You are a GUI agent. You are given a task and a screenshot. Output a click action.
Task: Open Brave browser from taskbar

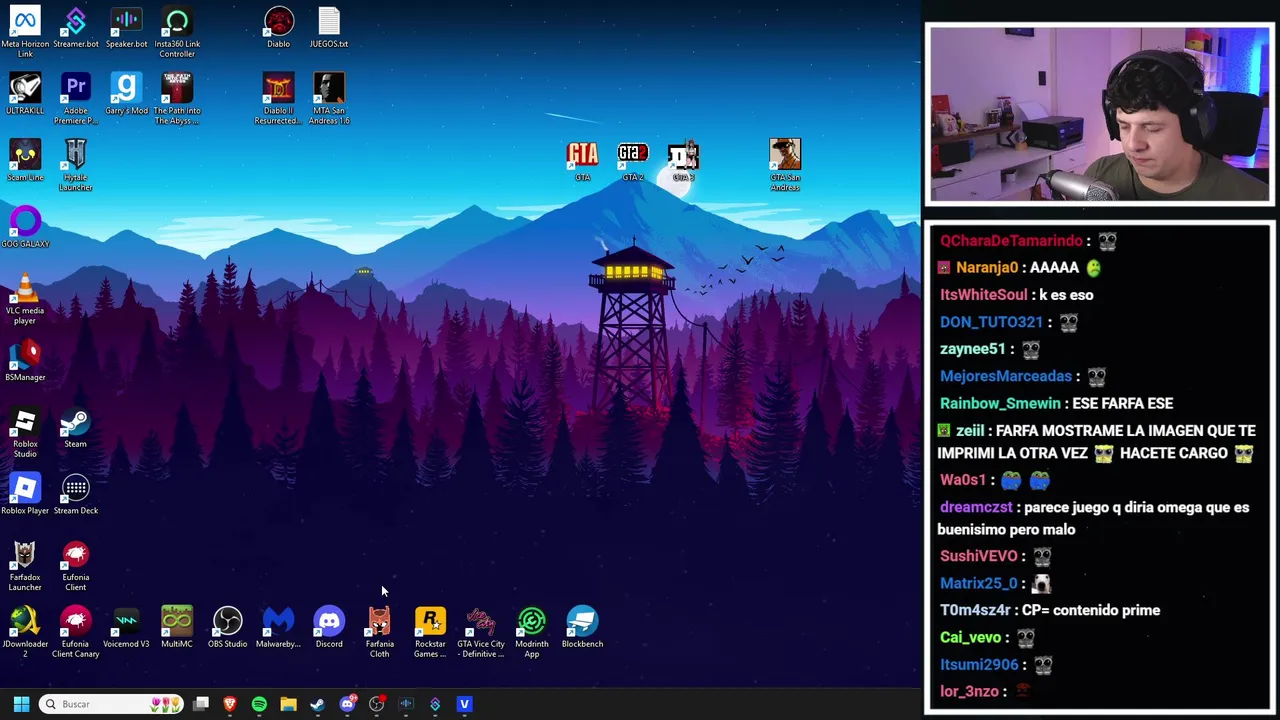pyautogui.click(x=230, y=704)
